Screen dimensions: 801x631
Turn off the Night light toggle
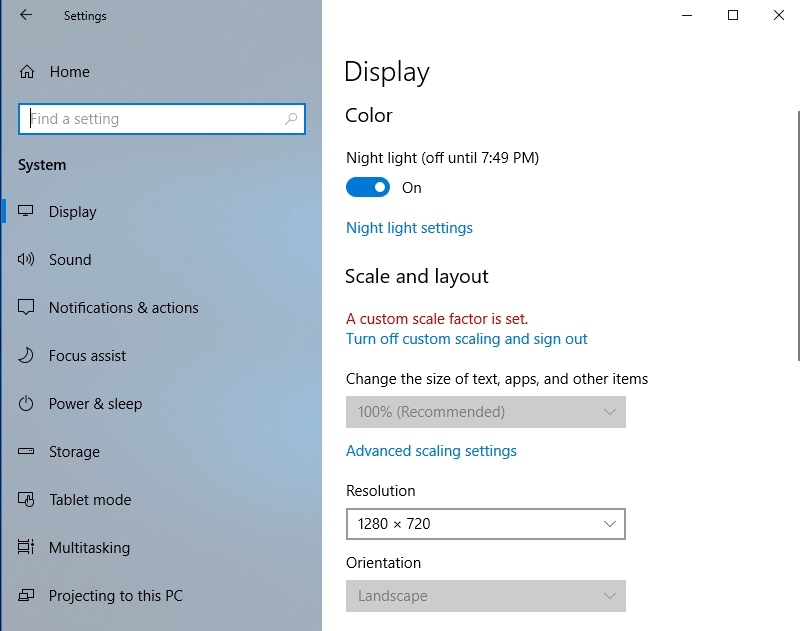(x=368, y=188)
